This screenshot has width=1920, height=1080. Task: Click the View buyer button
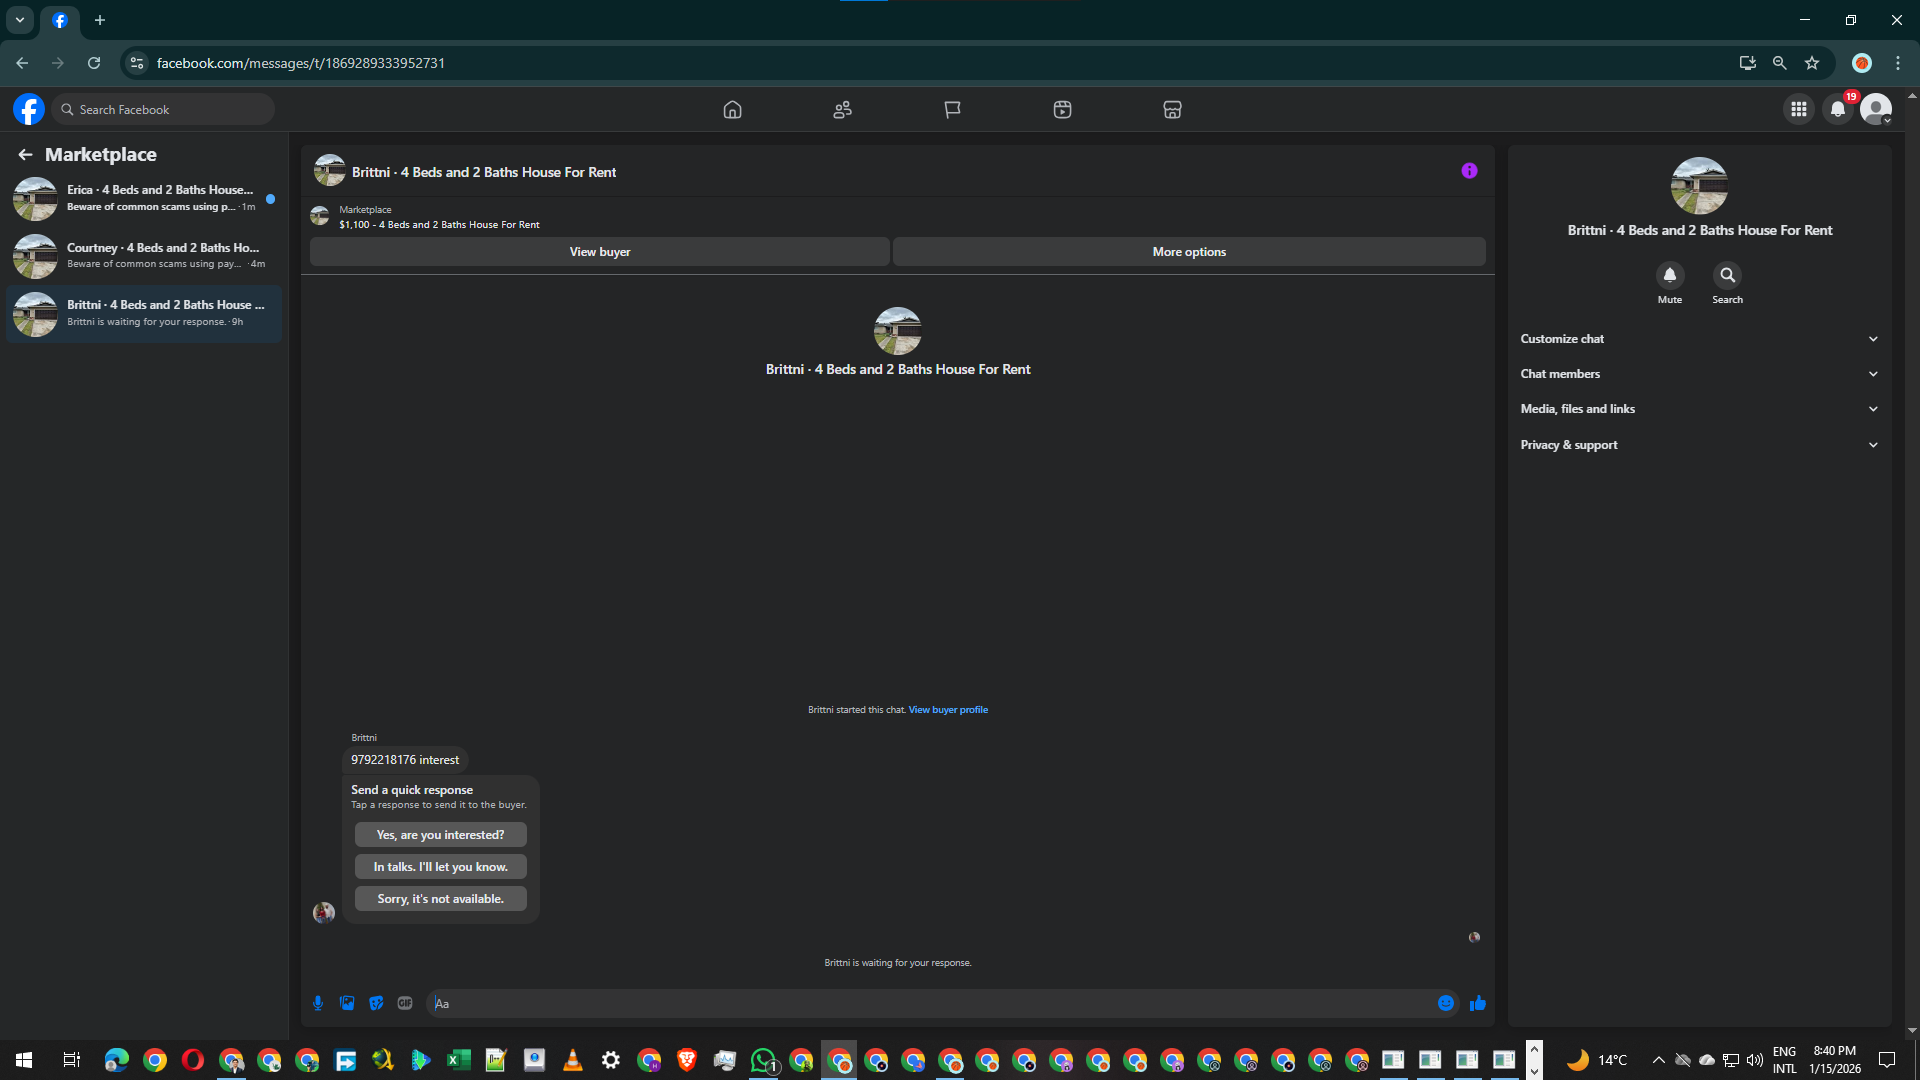(x=600, y=252)
